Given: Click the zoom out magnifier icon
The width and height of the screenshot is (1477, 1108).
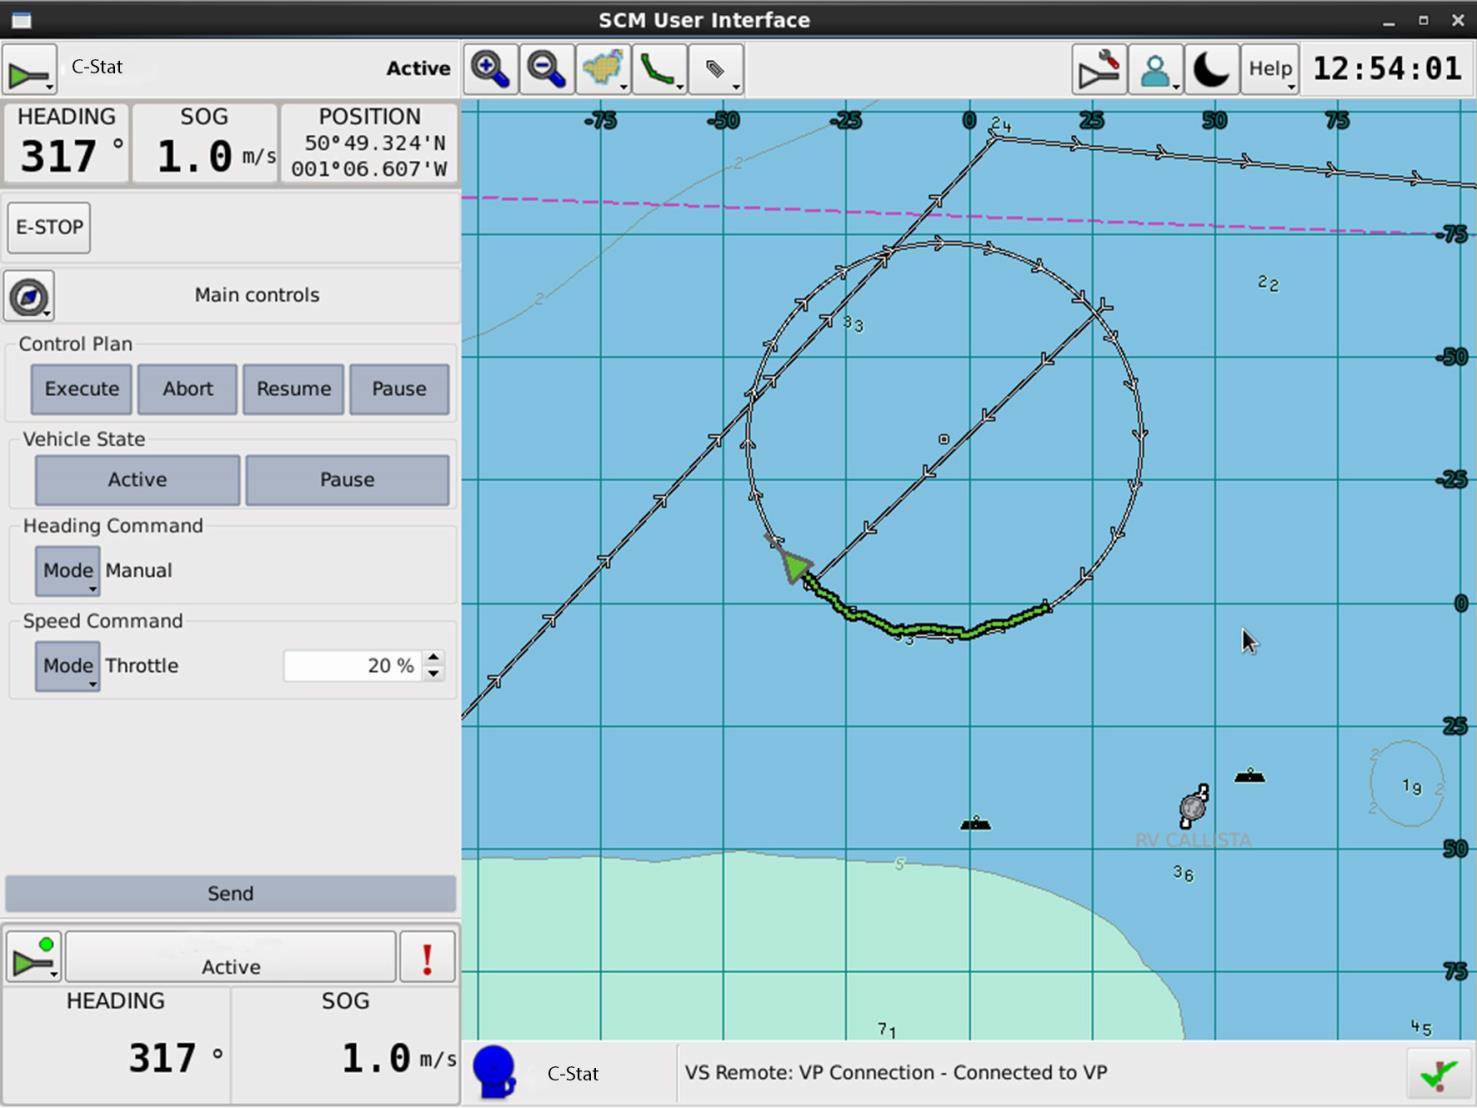Looking at the screenshot, I should [x=547, y=69].
